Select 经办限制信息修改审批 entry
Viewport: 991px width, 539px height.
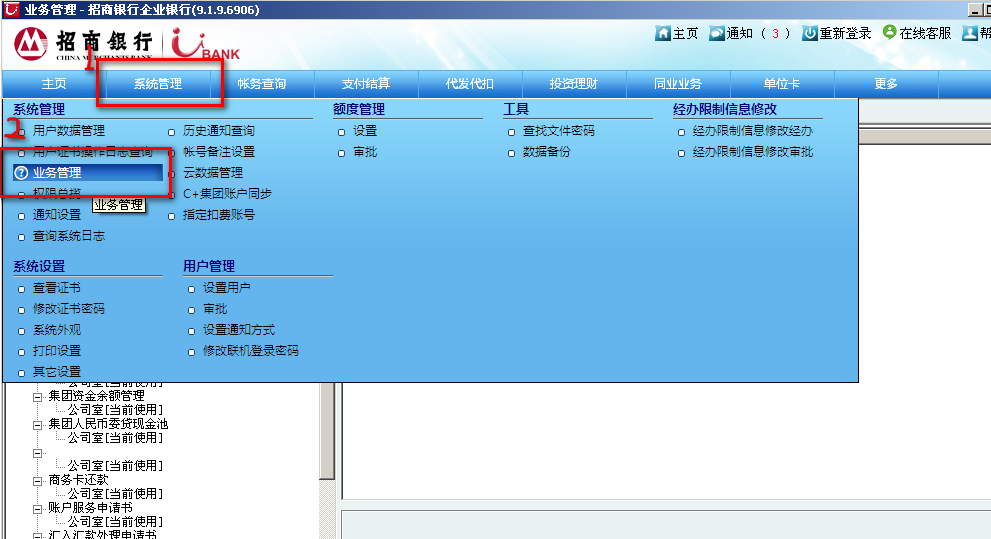click(x=752, y=152)
